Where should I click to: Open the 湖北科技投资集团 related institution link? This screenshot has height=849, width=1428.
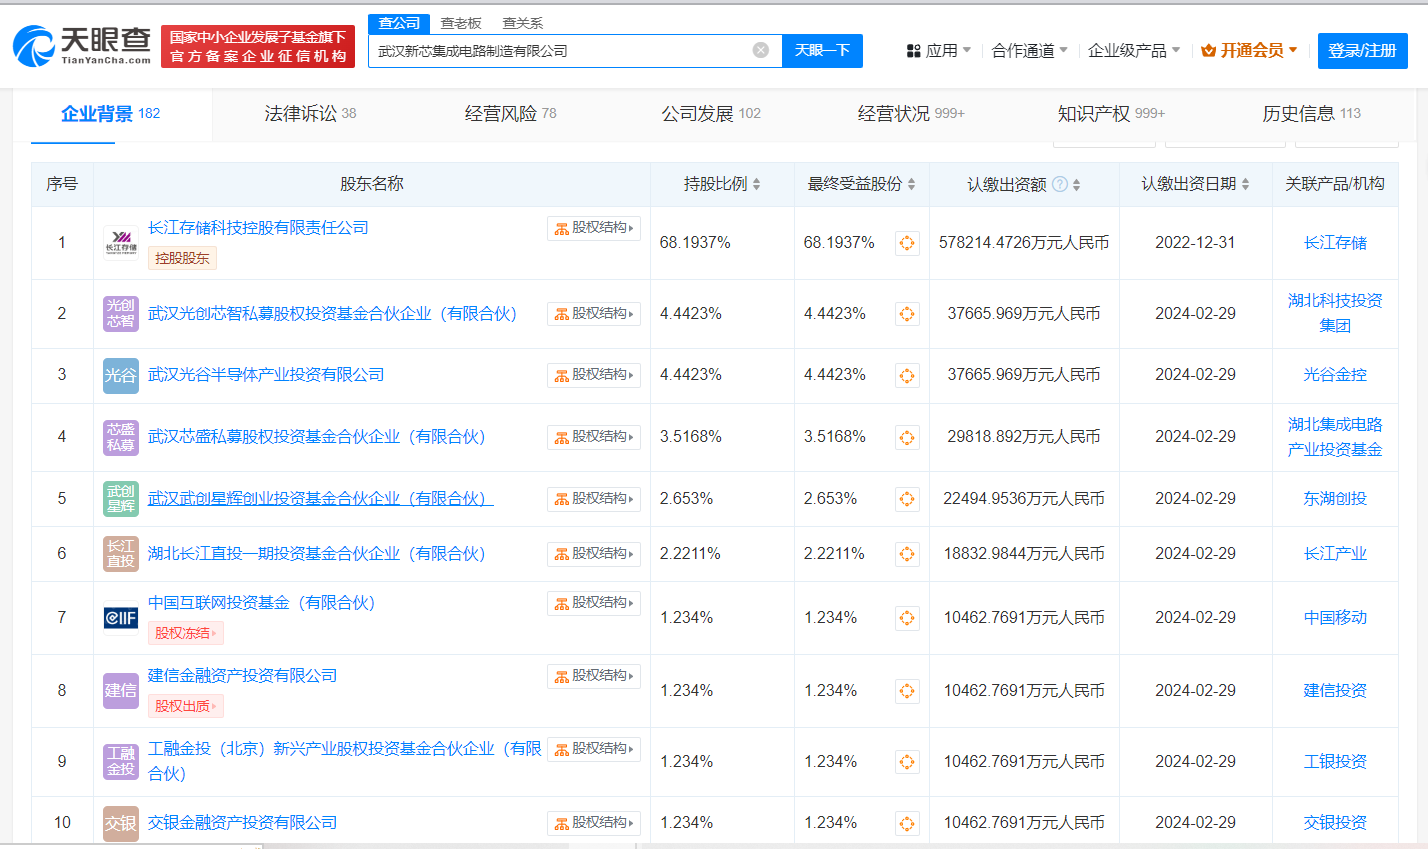tap(1335, 313)
